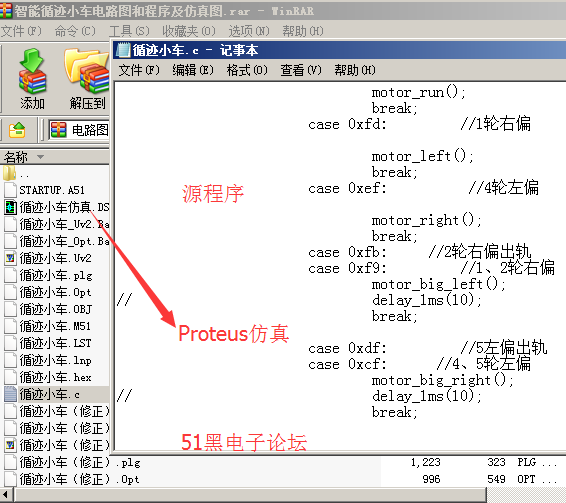566x503 pixels.
Task: Click type PLG in file list
Action: coord(527,462)
